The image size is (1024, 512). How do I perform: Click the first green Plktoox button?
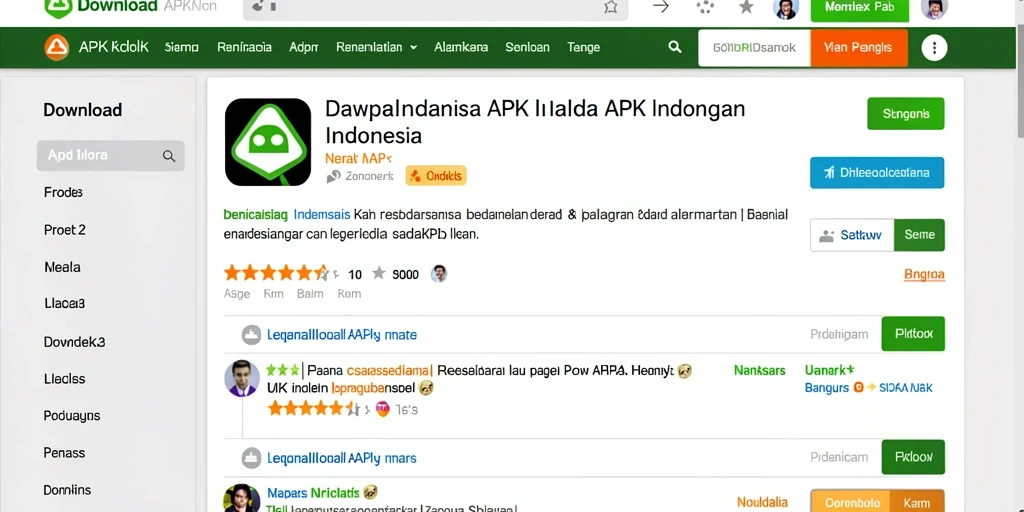click(x=913, y=334)
